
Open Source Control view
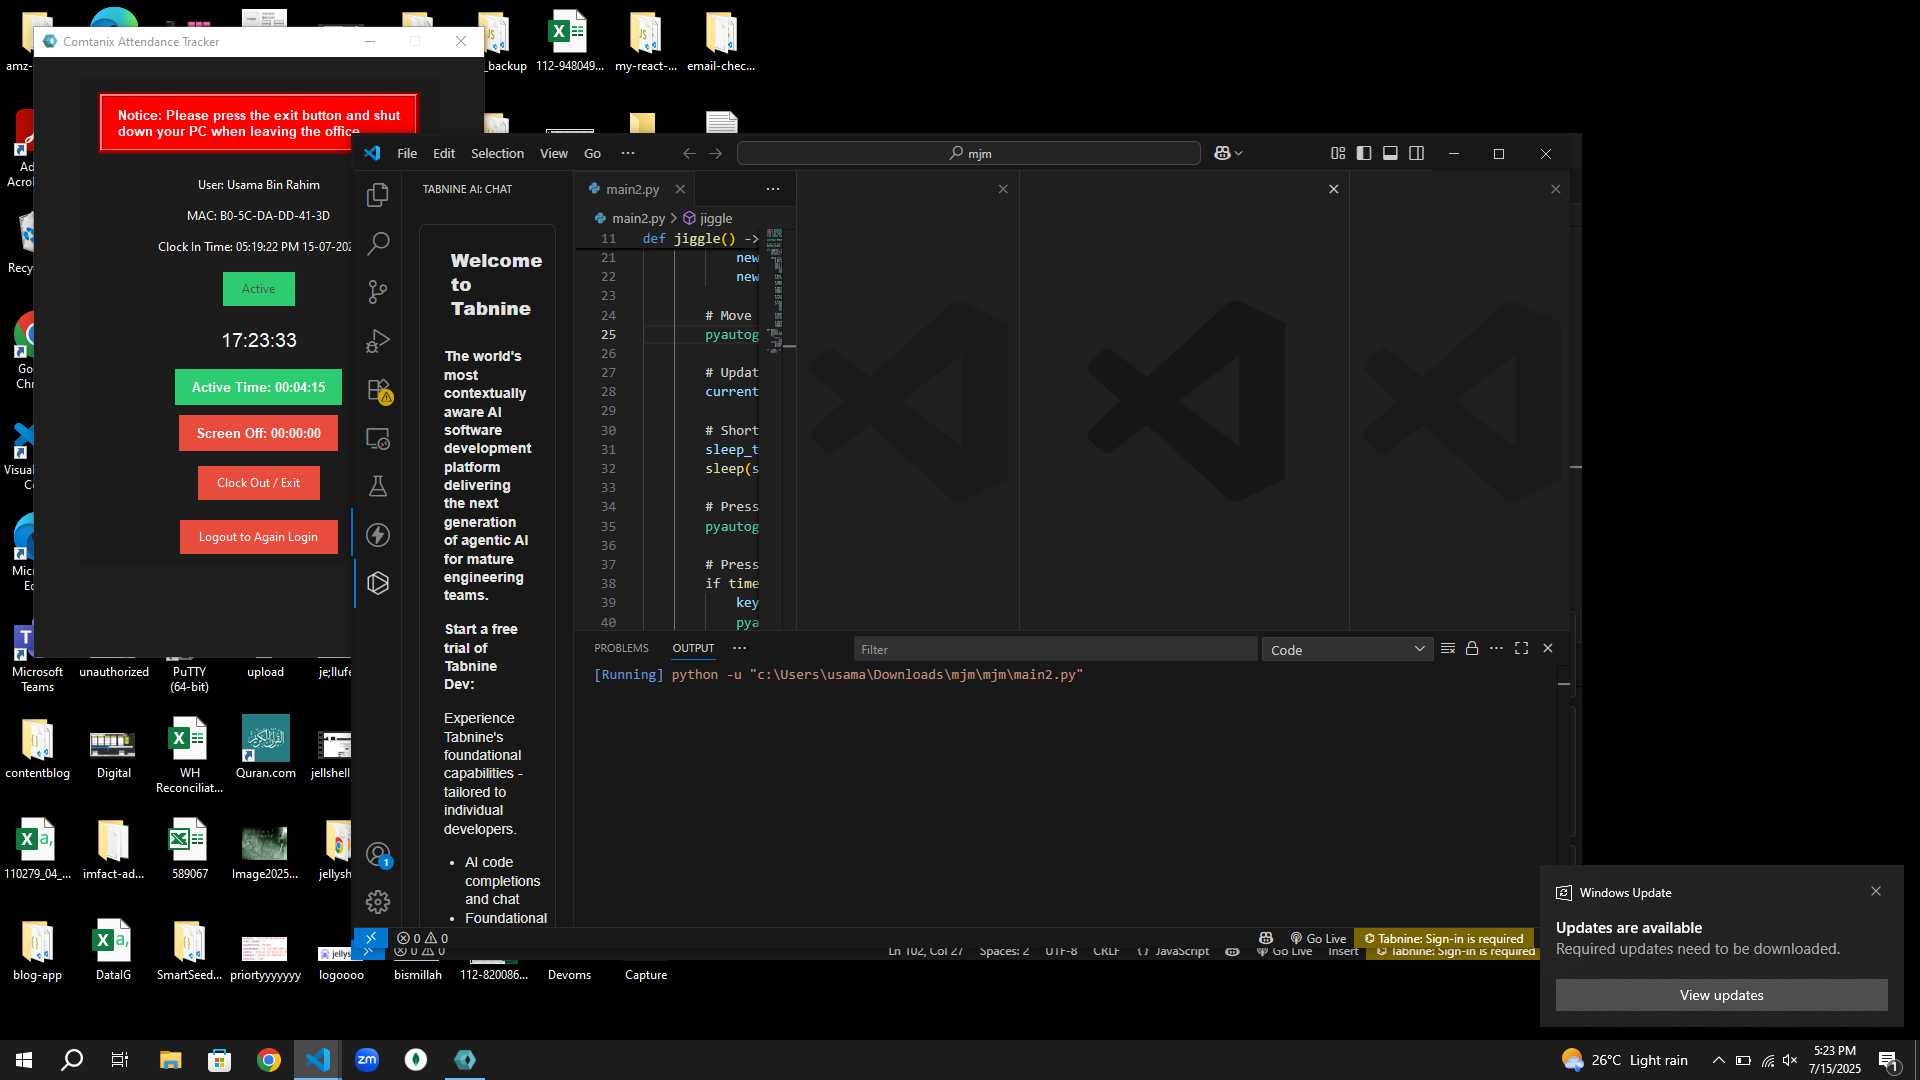[x=378, y=291]
